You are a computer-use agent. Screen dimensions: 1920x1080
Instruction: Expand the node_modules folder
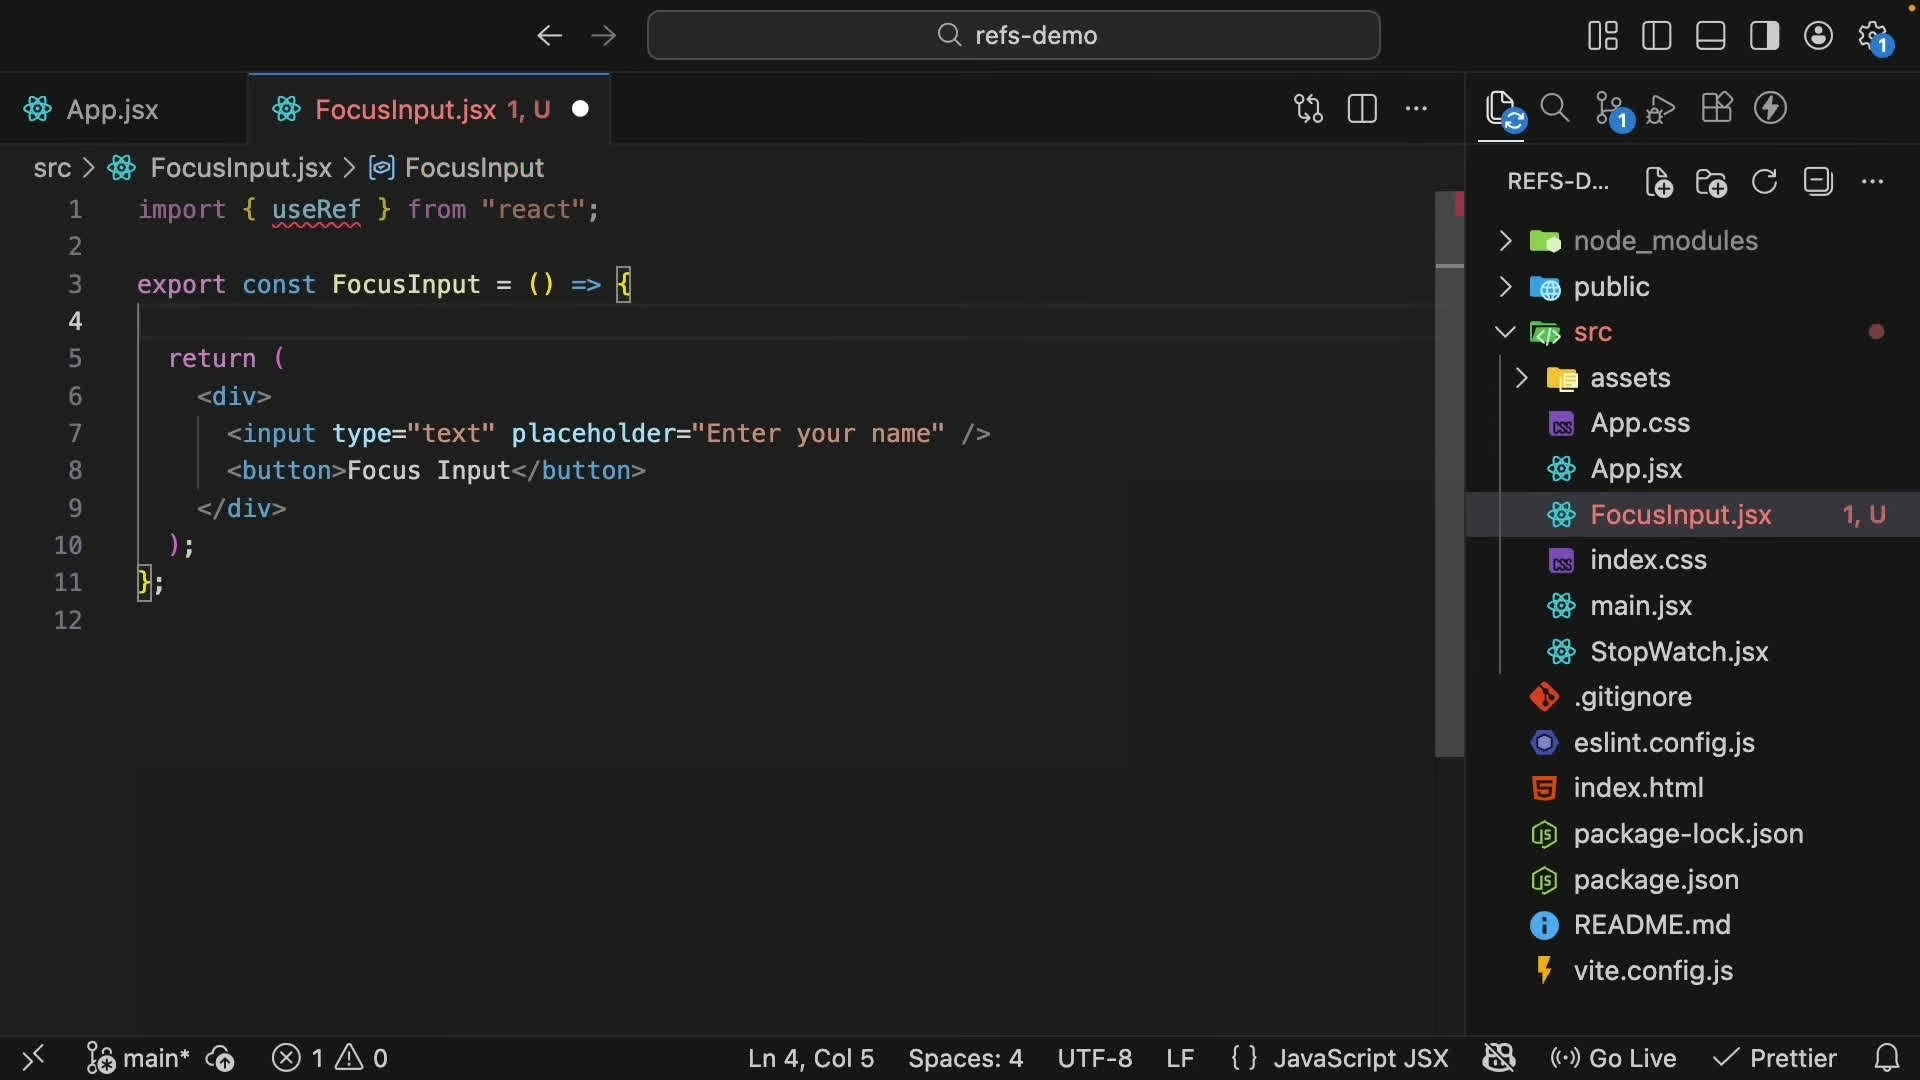[x=1693, y=241]
